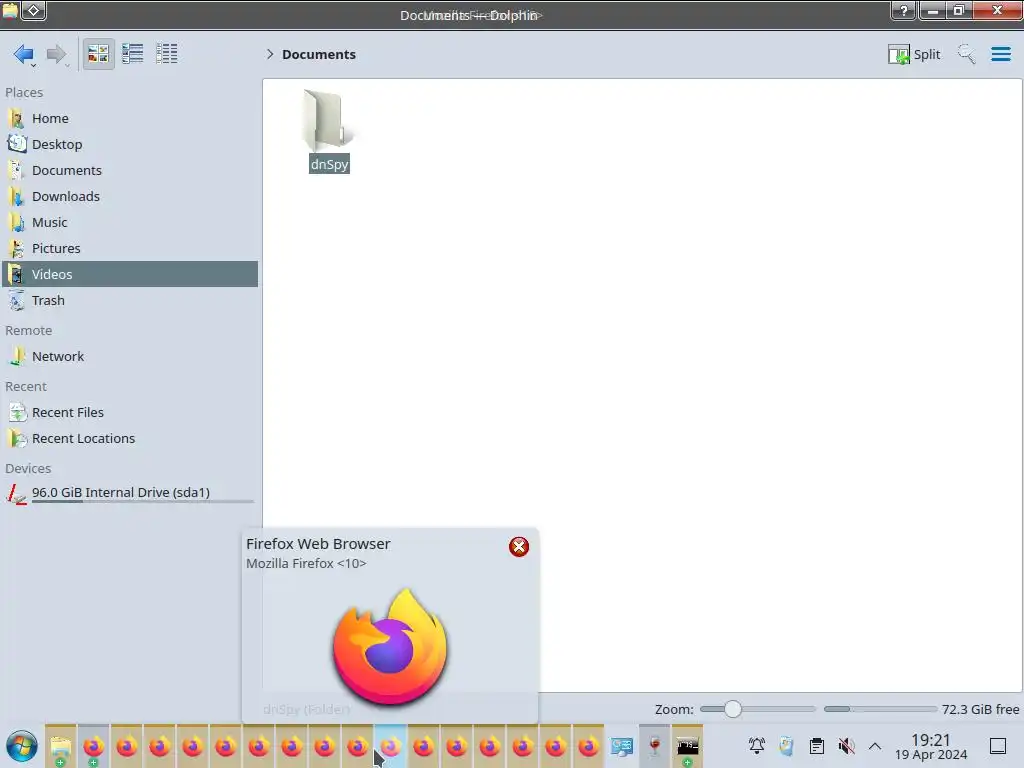Go back with the blue Back arrow
This screenshot has height=768, width=1024.
[x=24, y=54]
